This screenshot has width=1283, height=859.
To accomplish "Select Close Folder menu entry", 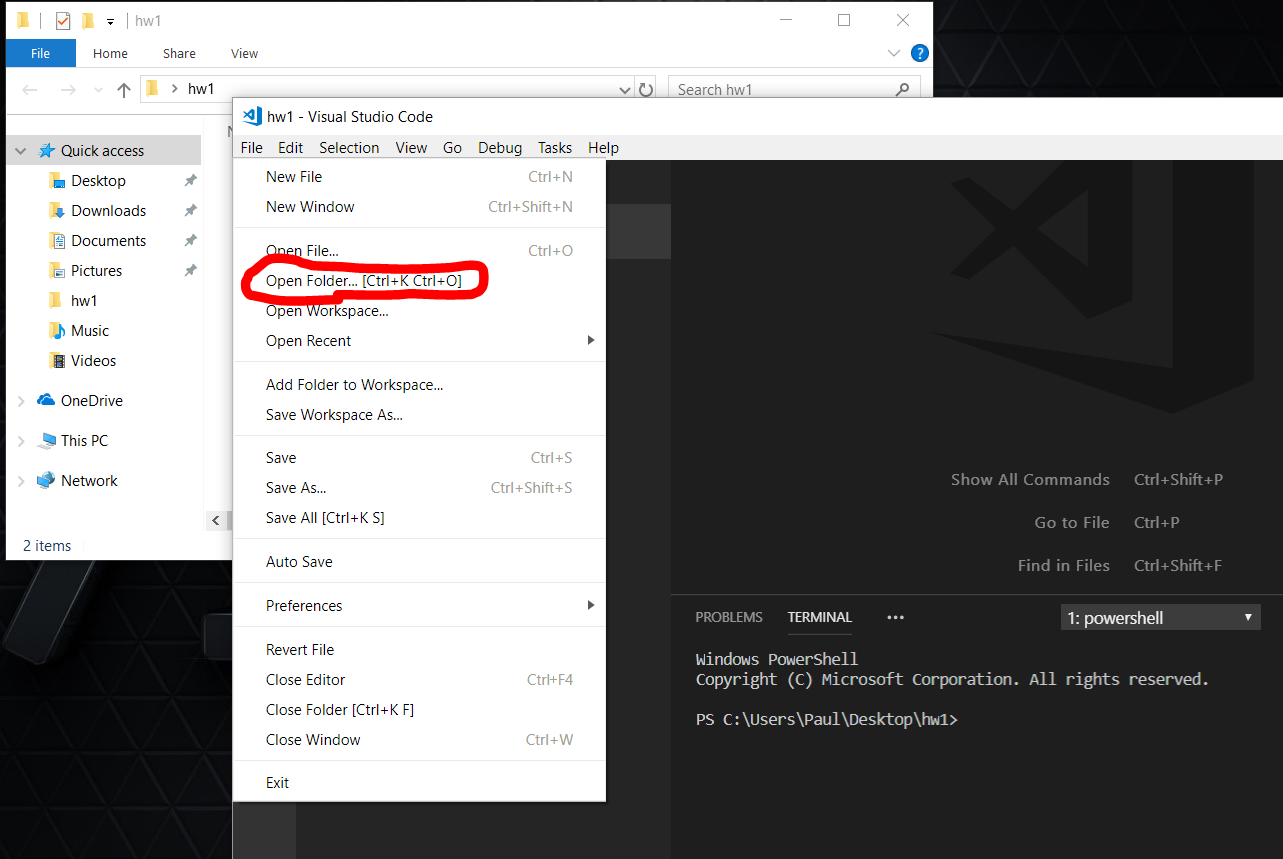I will (419, 710).
